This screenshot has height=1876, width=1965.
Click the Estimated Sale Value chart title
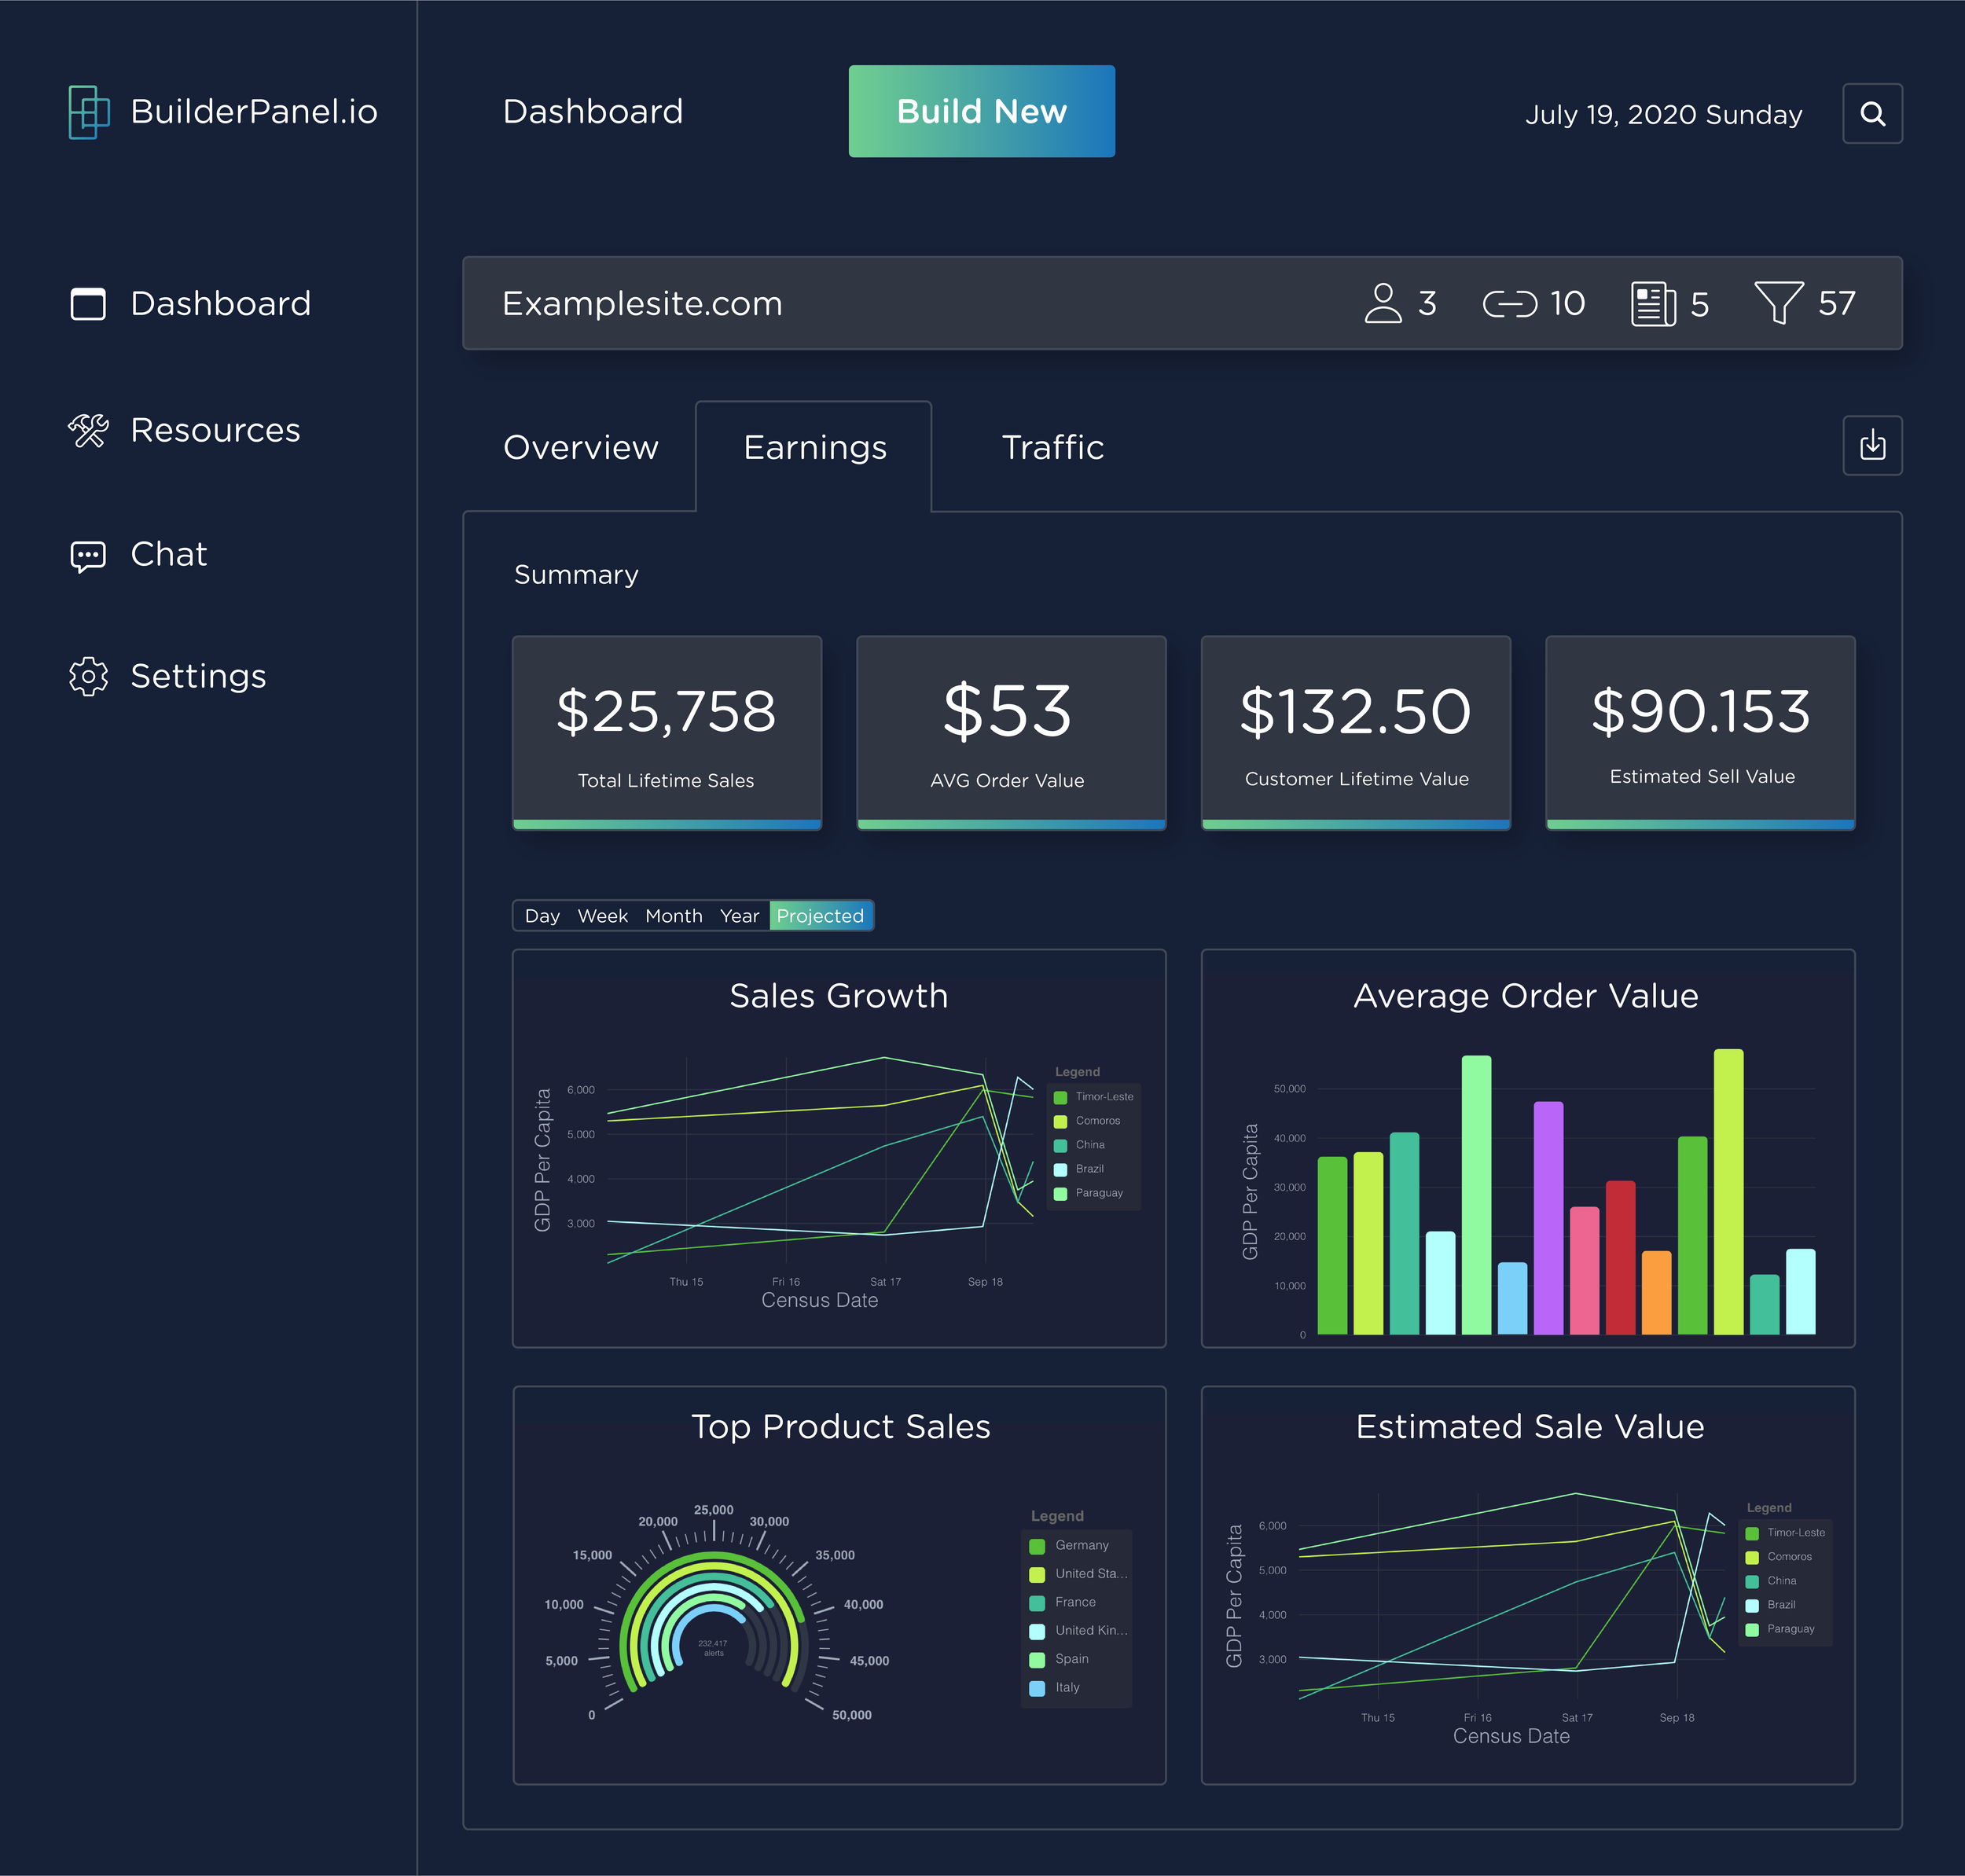point(1530,1428)
